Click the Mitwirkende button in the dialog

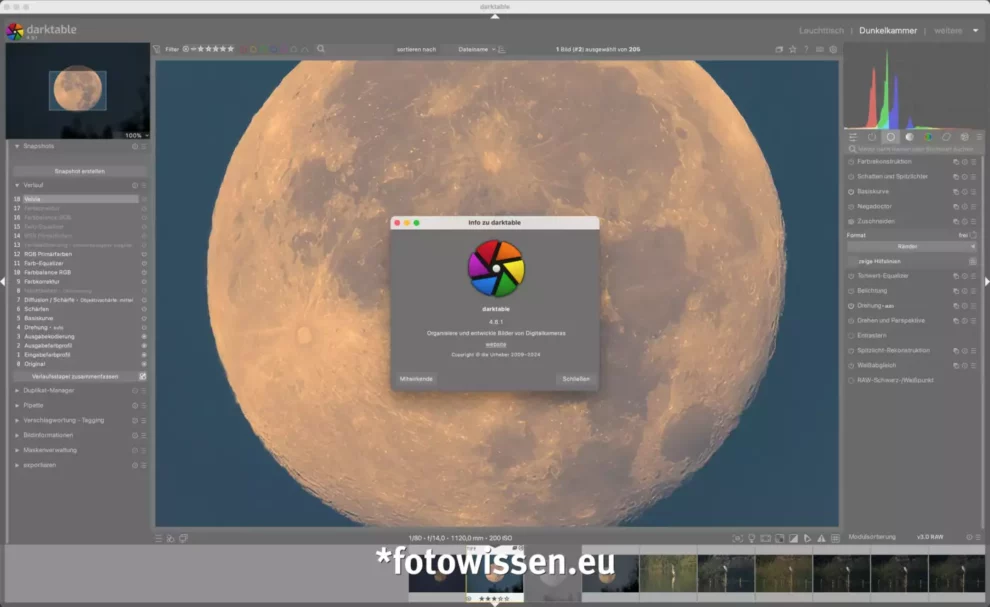click(x=416, y=379)
